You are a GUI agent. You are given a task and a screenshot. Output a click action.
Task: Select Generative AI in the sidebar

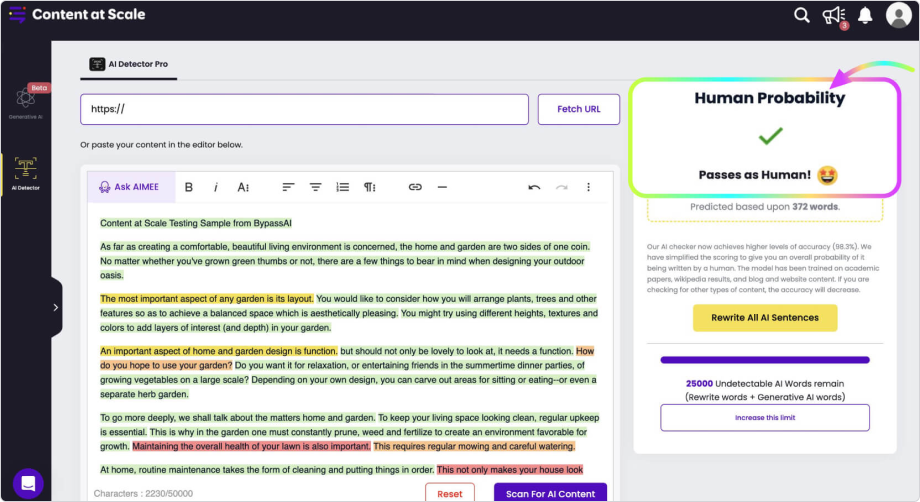pos(26,102)
